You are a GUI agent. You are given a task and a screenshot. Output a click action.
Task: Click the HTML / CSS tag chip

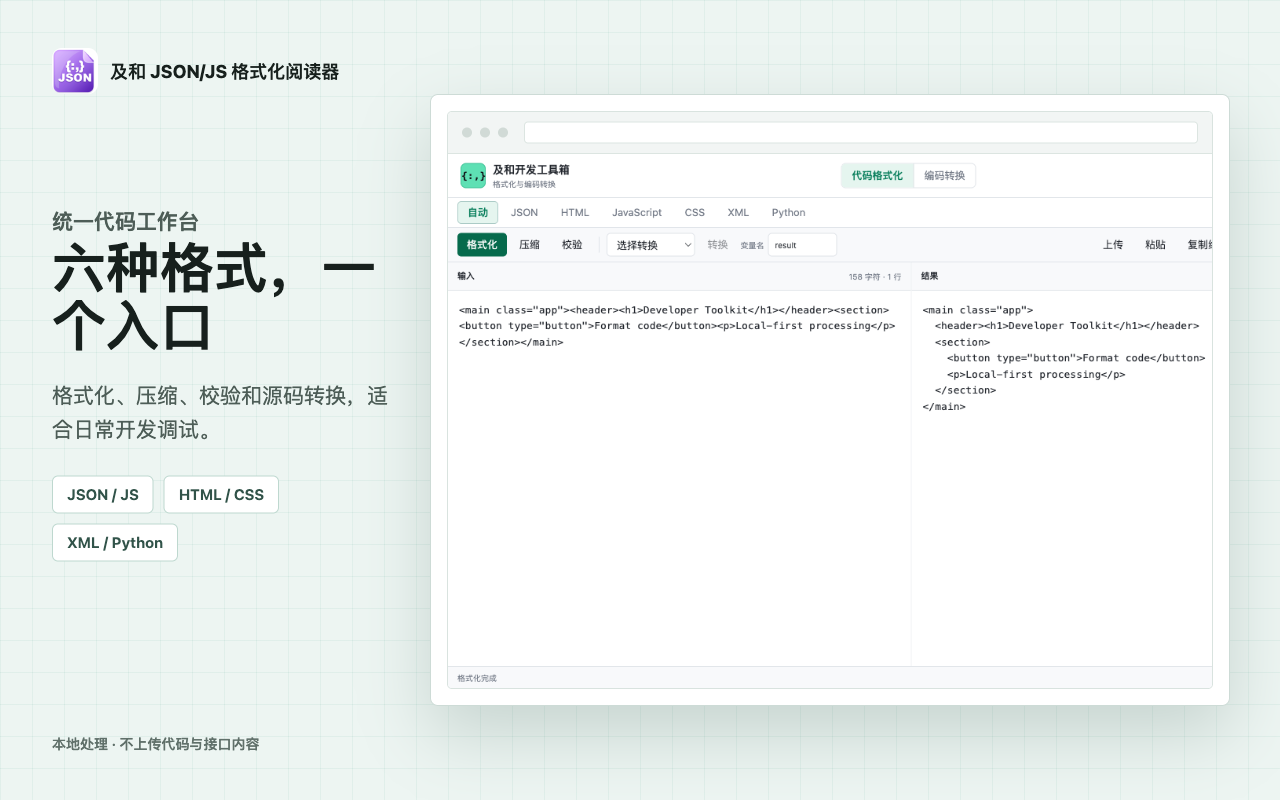click(x=221, y=495)
